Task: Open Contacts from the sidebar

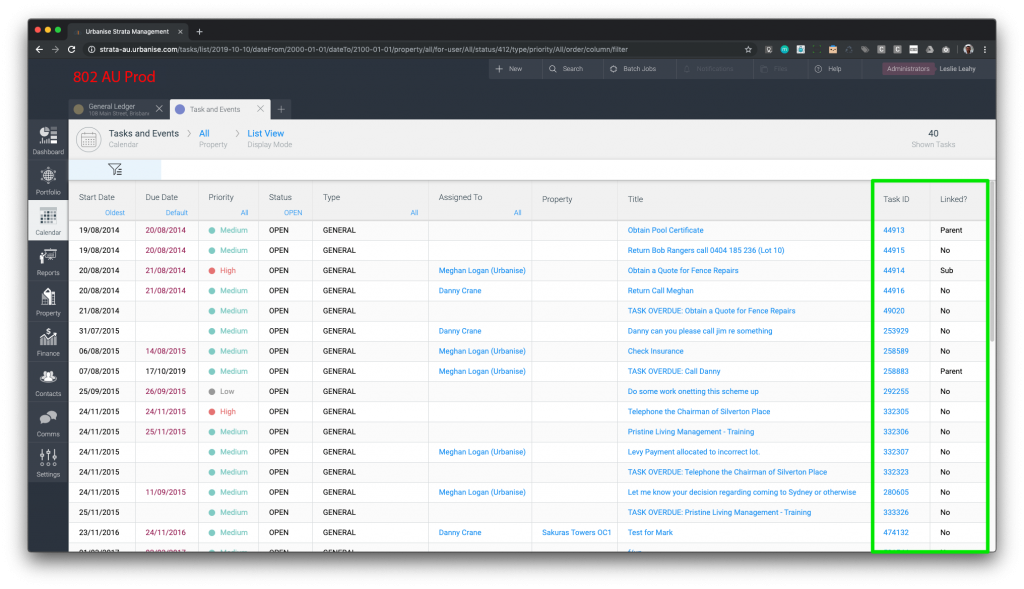Action: click(48, 381)
